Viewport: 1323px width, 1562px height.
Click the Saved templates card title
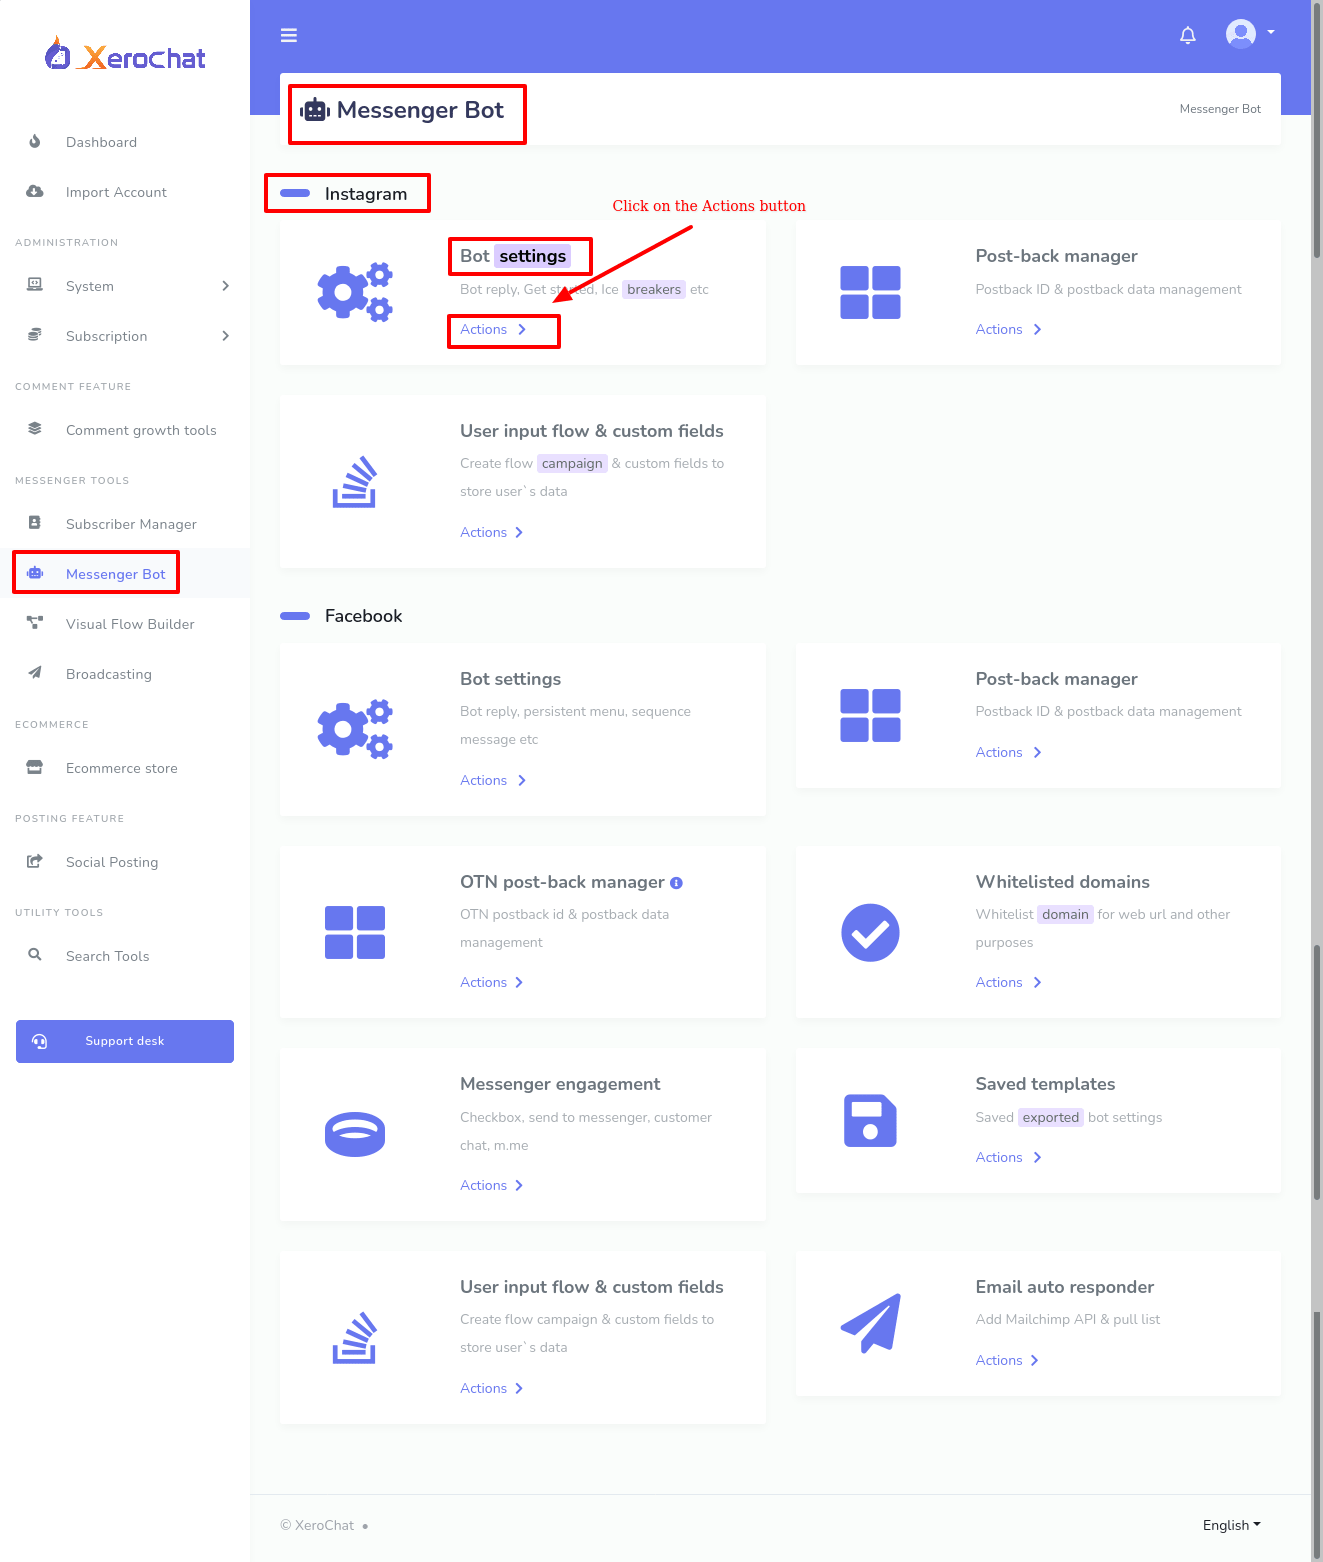(x=1045, y=1084)
